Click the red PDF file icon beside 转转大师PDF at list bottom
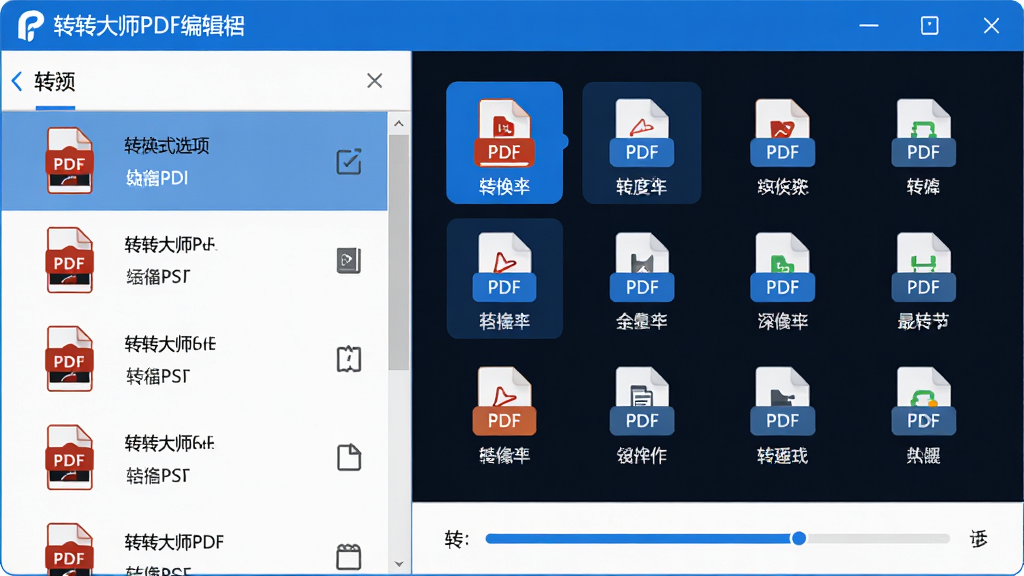Image resolution: width=1024 pixels, height=576 pixels. point(69,550)
